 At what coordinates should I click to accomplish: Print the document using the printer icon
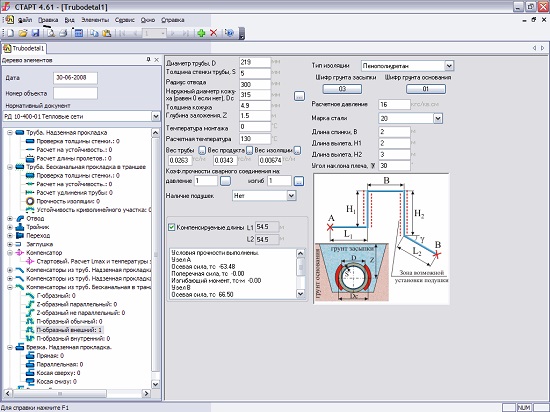pyautogui.click(x=63, y=33)
